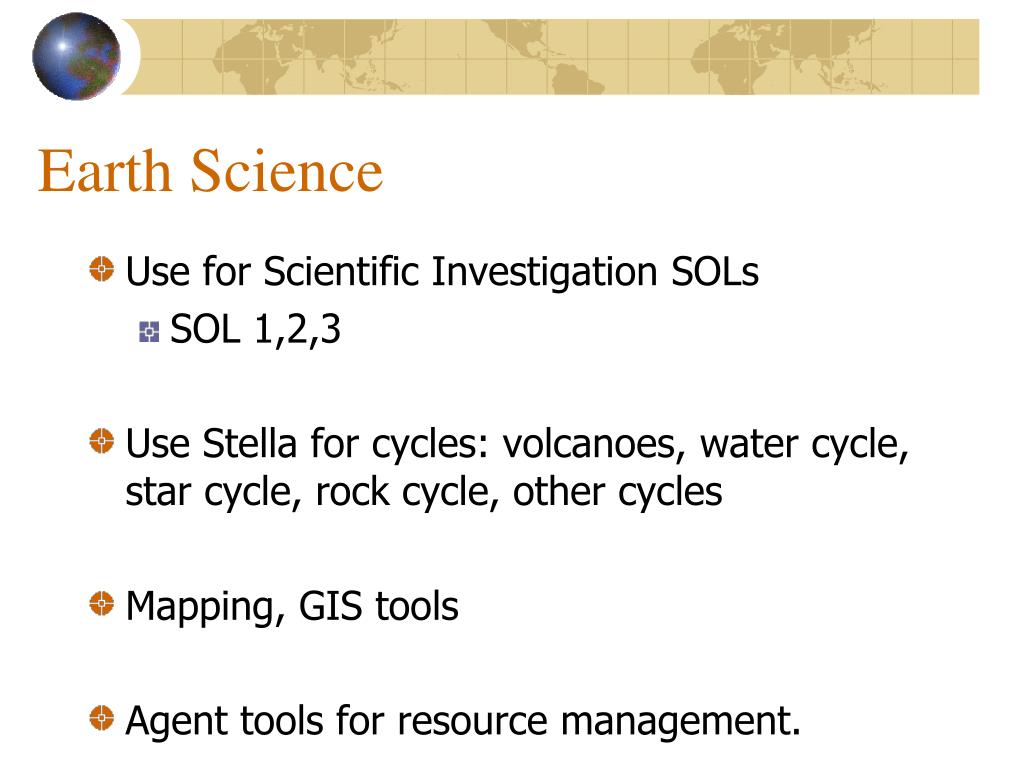This screenshot has height=768, width=1024.
Task: Click the Mapping, GIS tools line
Action: pyautogui.click(x=292, y=607)
